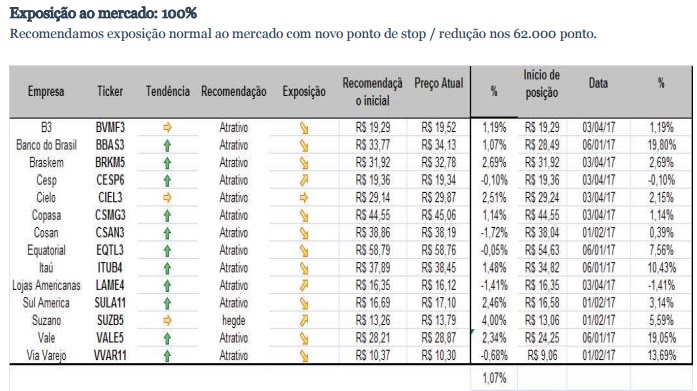Click the downward exposure arrow for Braskem

304,163
